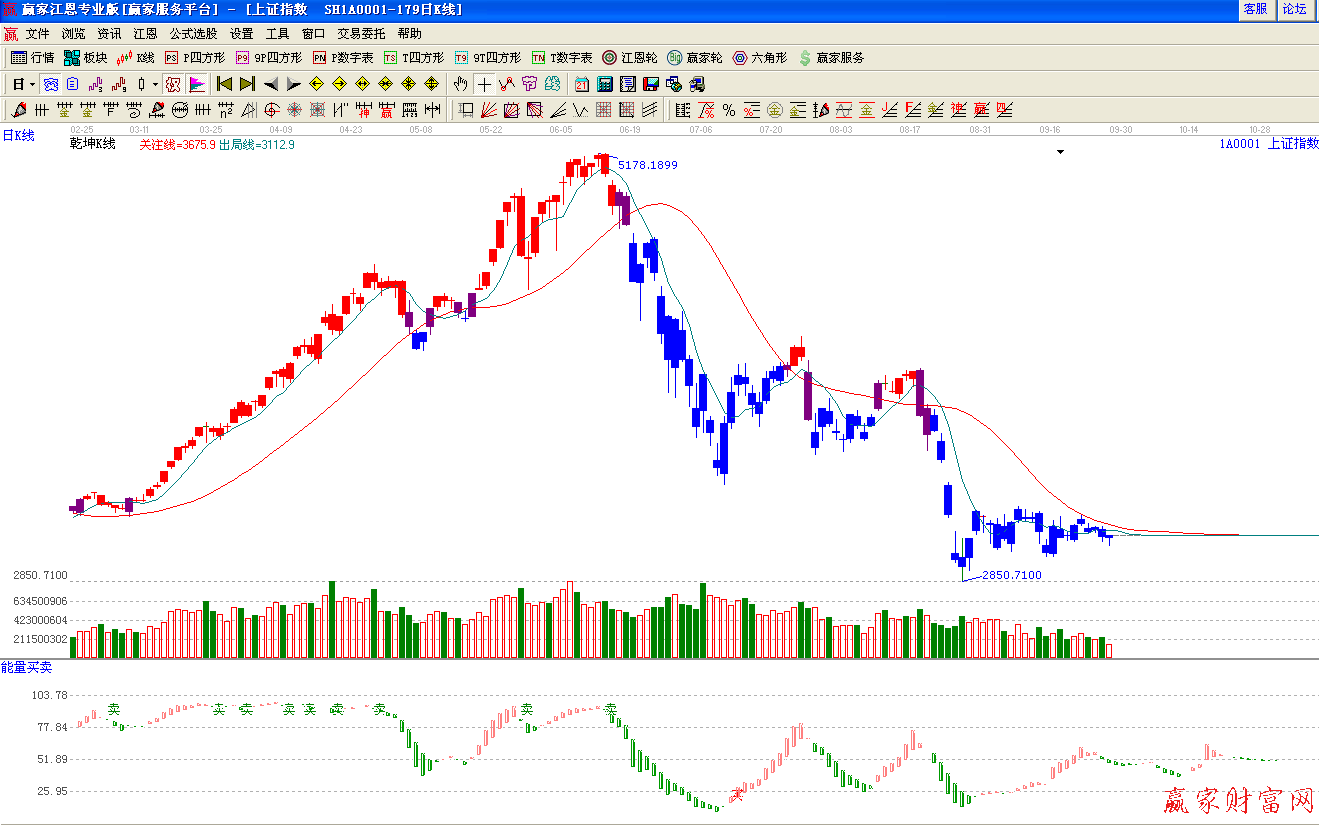Open the 江恩轮 (Gann wheel) tool
Viewport: 1319px width, 825px height.
coord(630,58)
